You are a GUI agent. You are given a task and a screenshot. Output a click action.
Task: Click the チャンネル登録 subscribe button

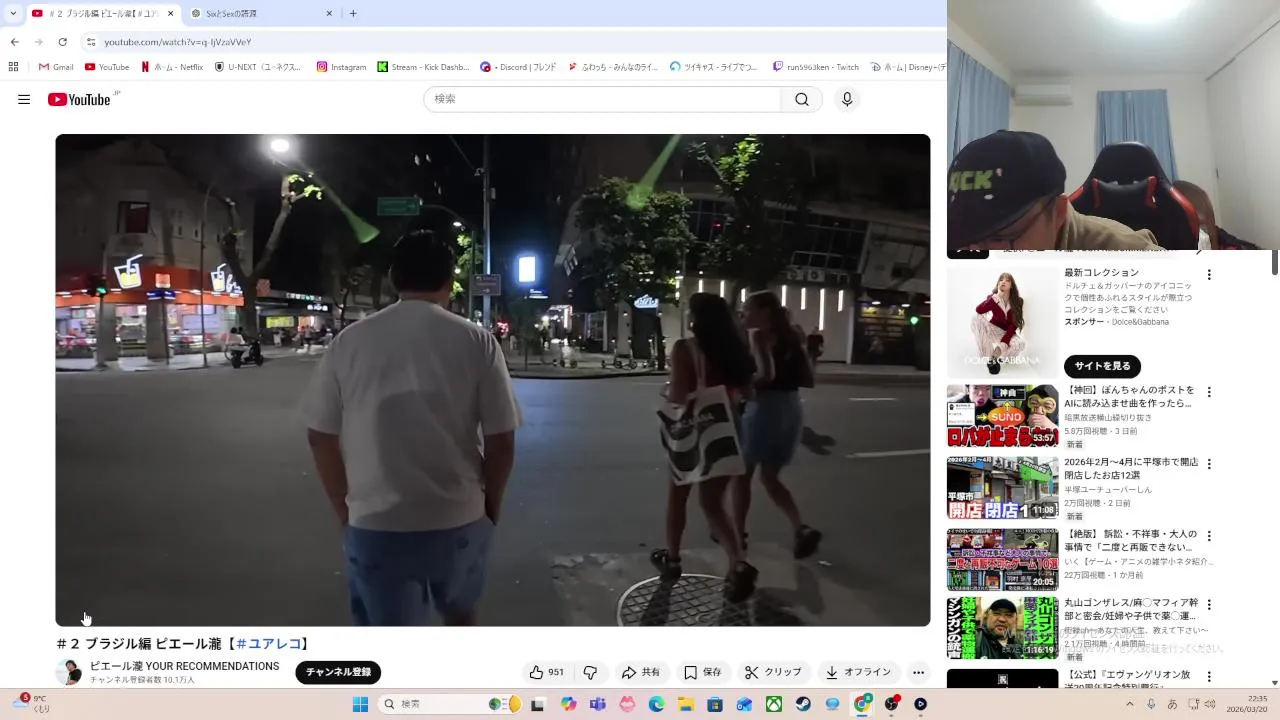click(338, 672)
